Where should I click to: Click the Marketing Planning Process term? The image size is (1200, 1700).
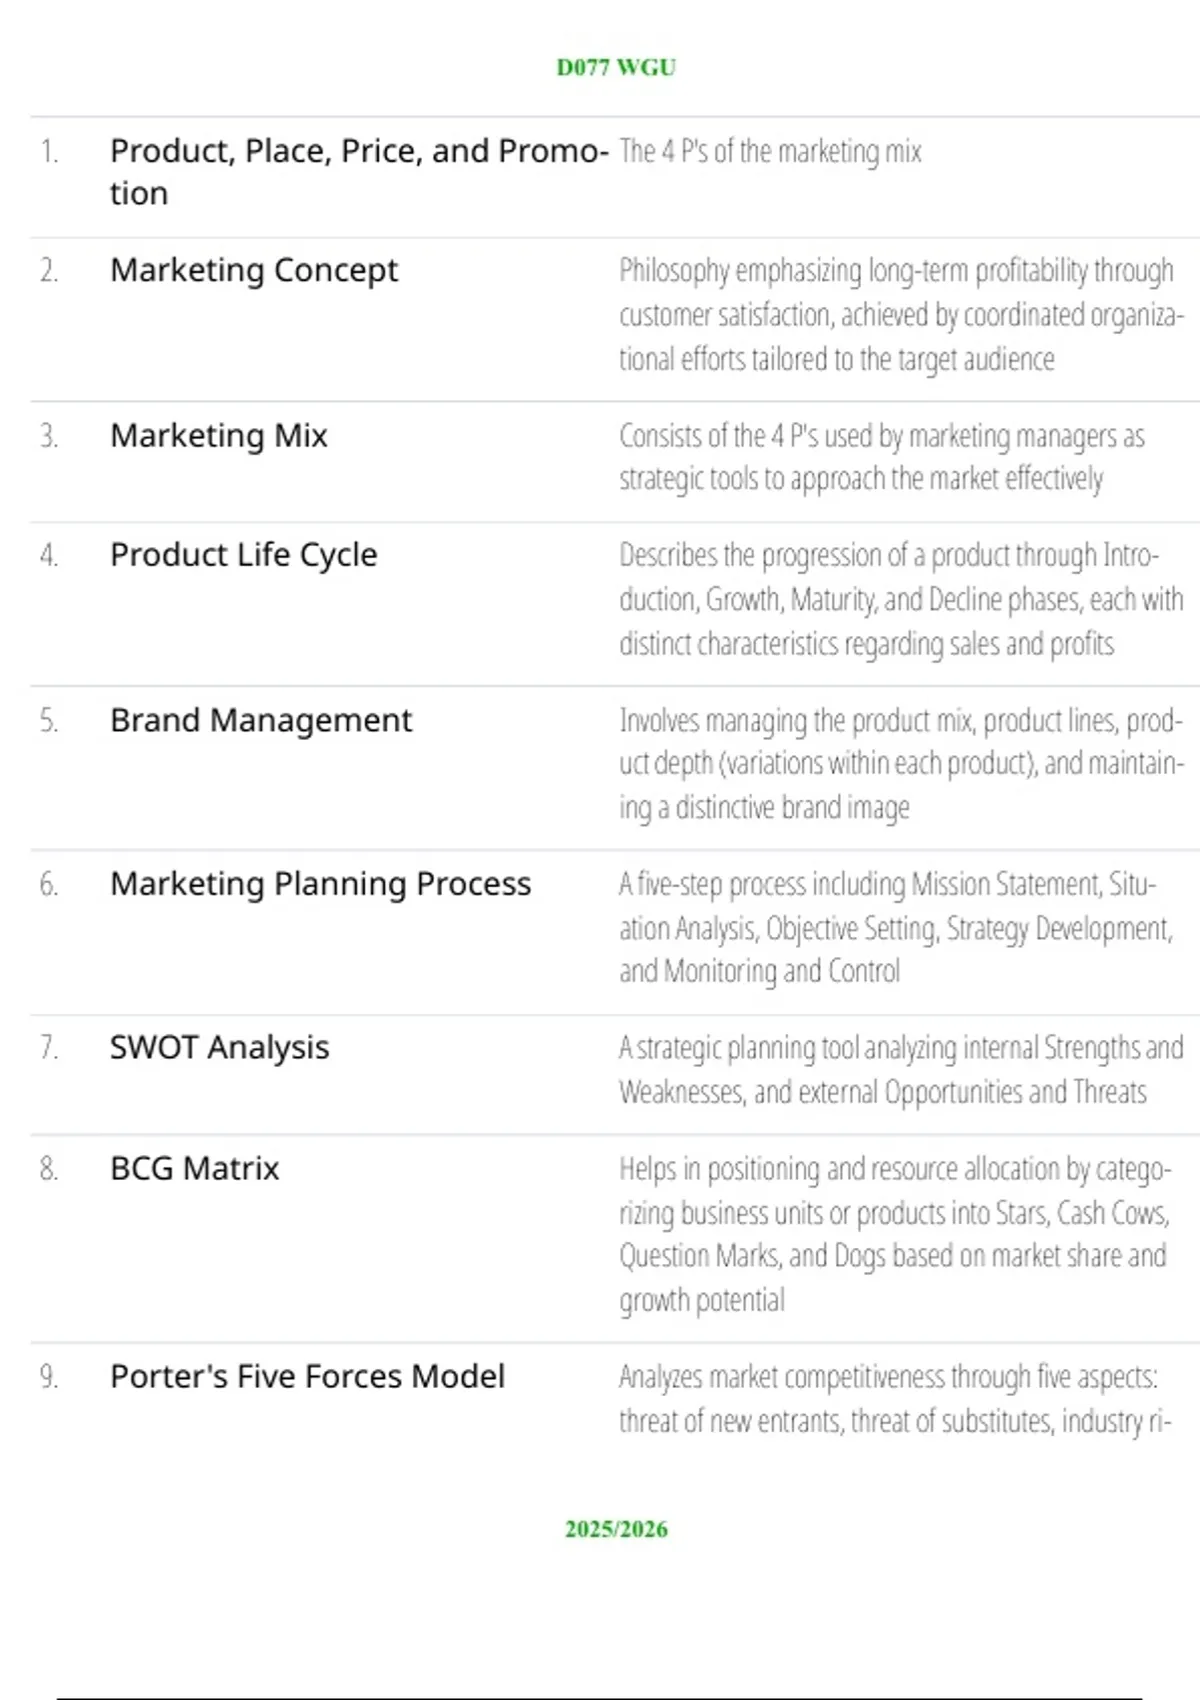(x=321, y=885)
